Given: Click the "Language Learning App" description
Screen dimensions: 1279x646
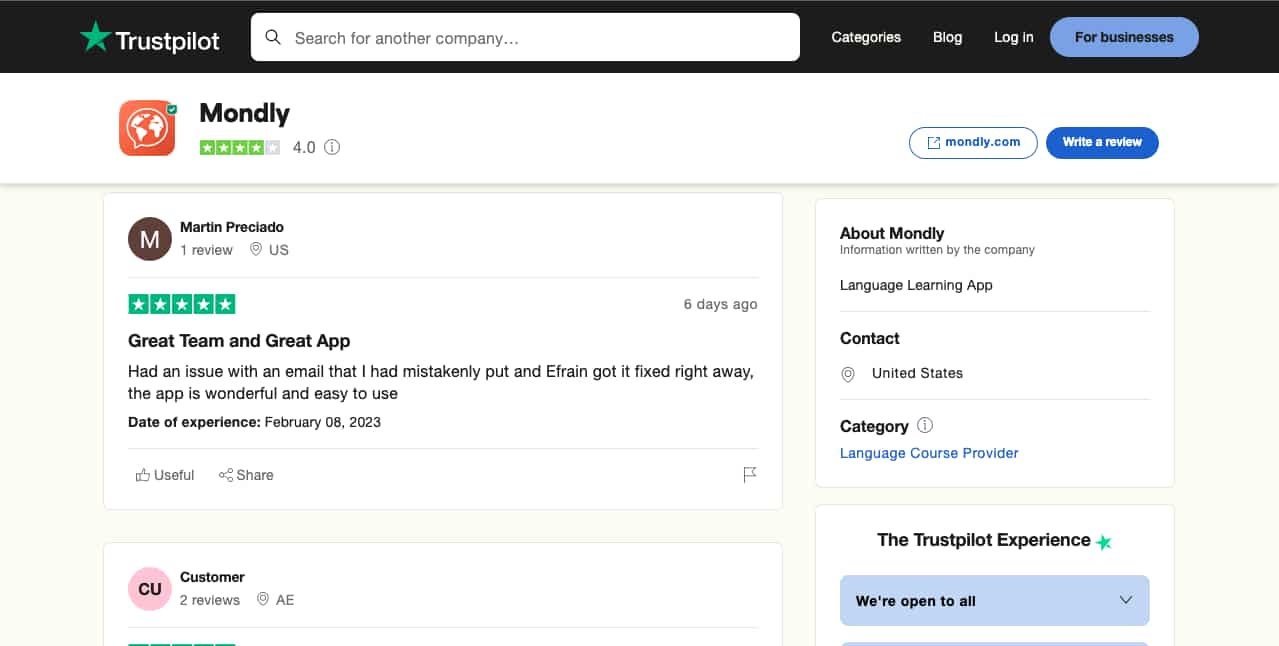Looking at the screenshot, I should click(916, 285).
